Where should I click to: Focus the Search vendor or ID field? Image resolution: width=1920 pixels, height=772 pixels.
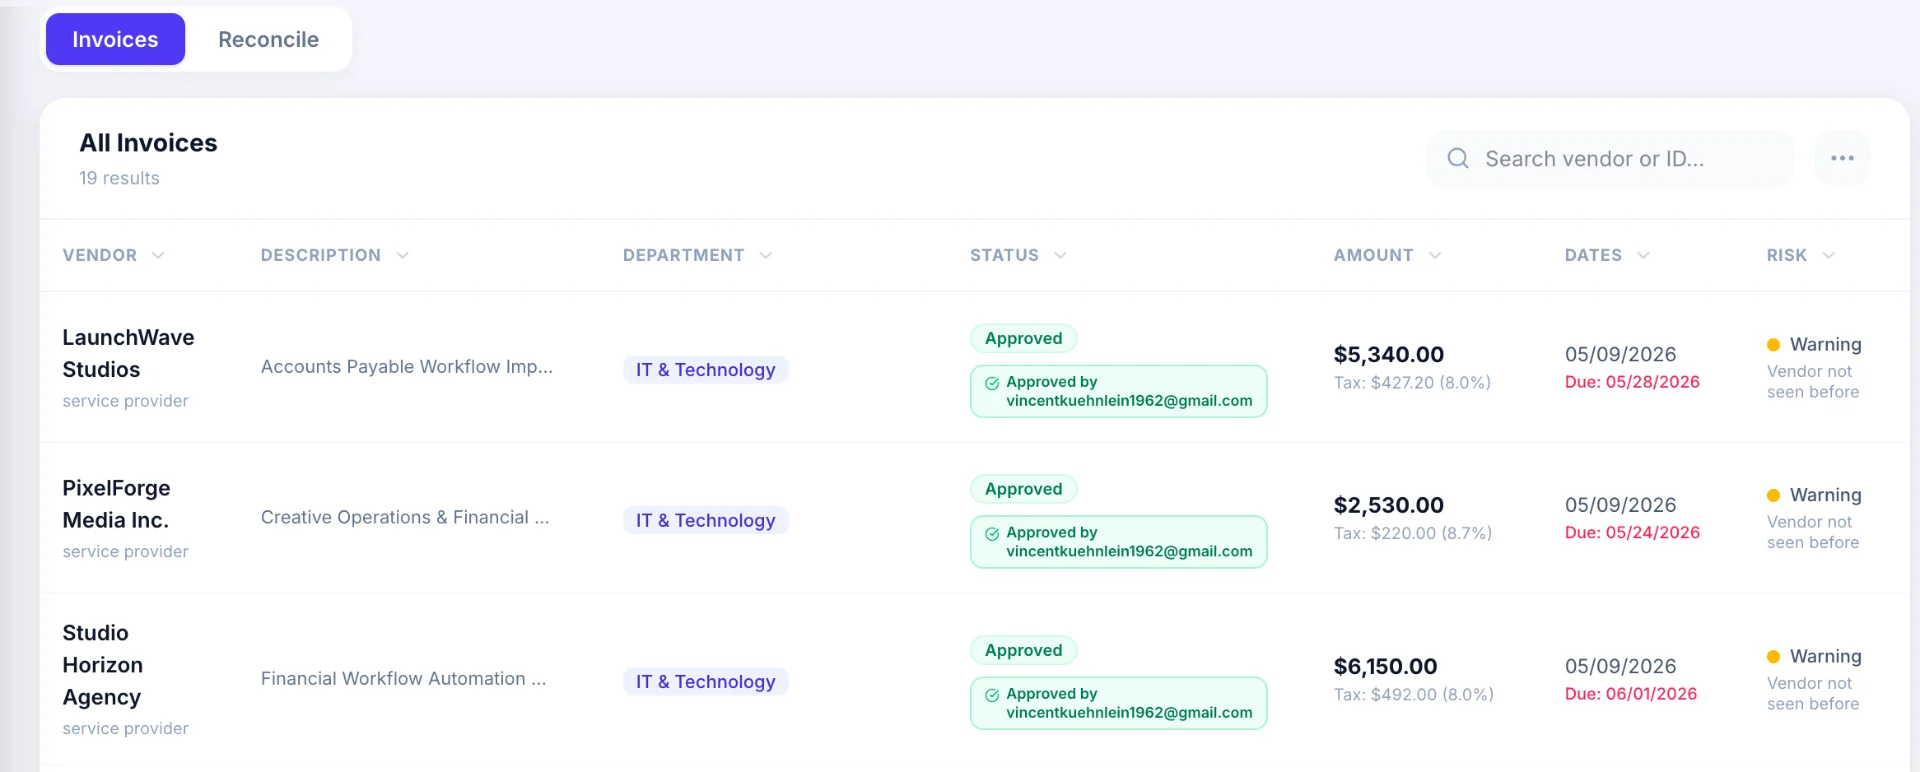pos(1610,158)
